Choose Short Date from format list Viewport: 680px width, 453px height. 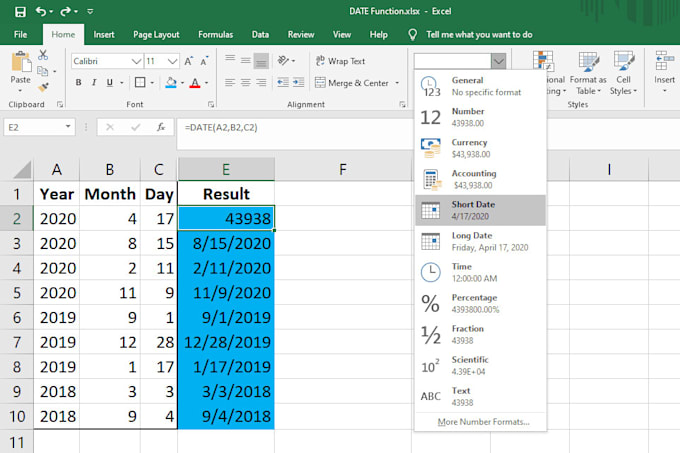pos(480,210)
